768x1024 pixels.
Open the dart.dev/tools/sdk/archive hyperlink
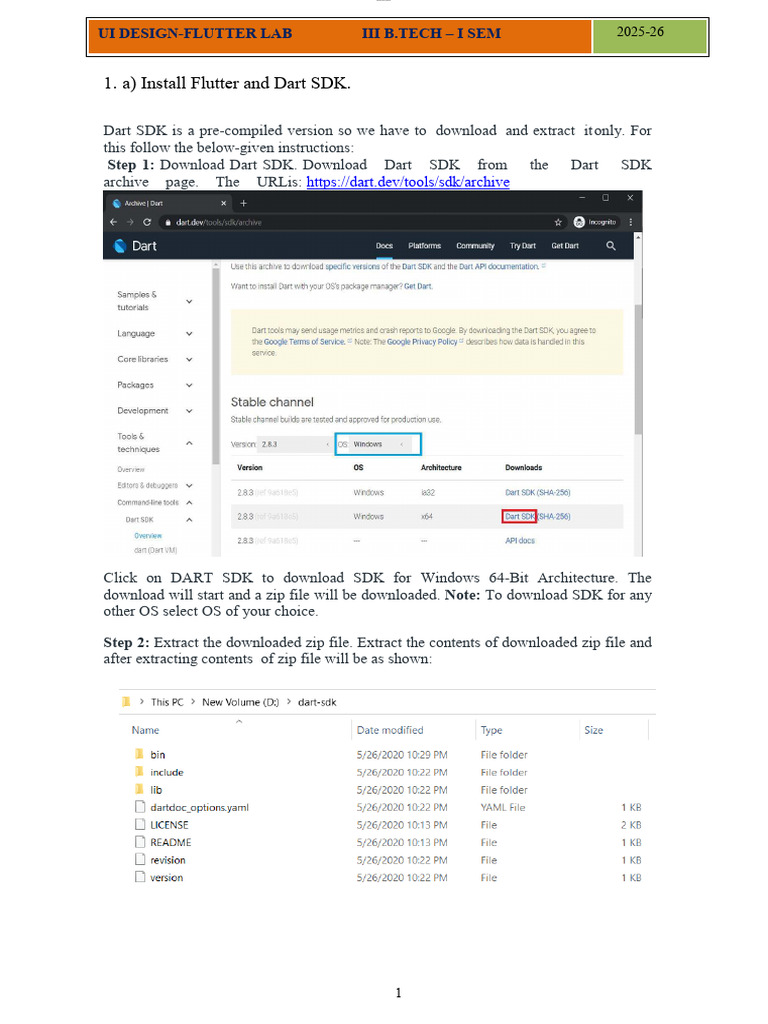(408, 182)
